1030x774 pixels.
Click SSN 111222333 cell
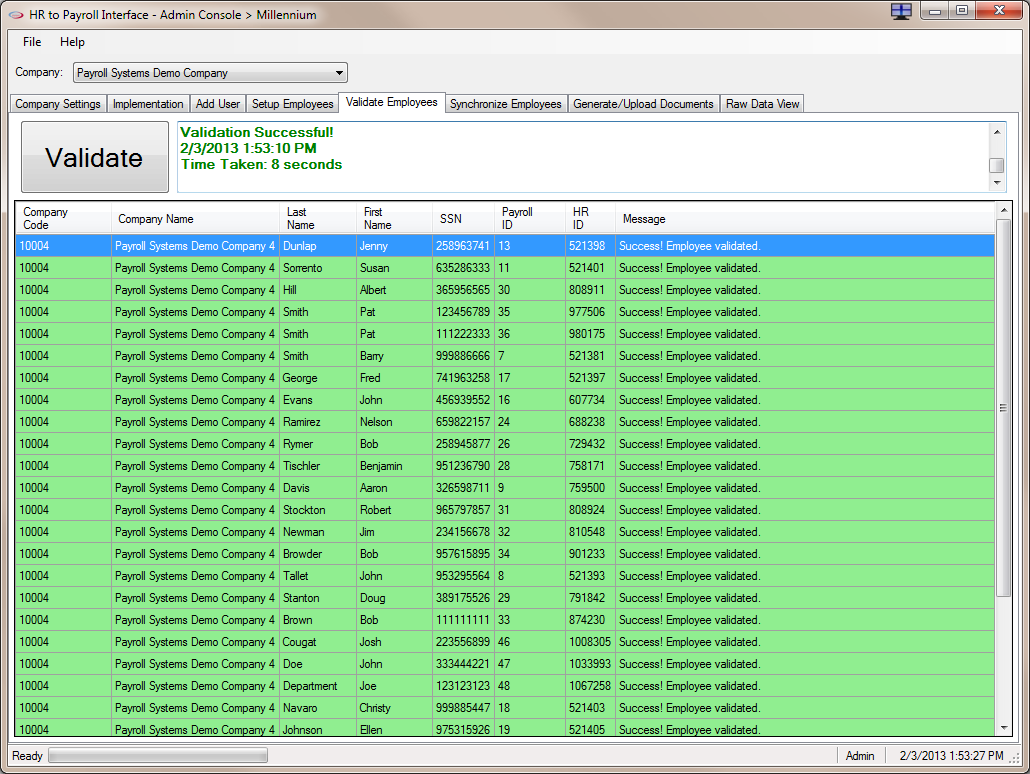[463, 334]
